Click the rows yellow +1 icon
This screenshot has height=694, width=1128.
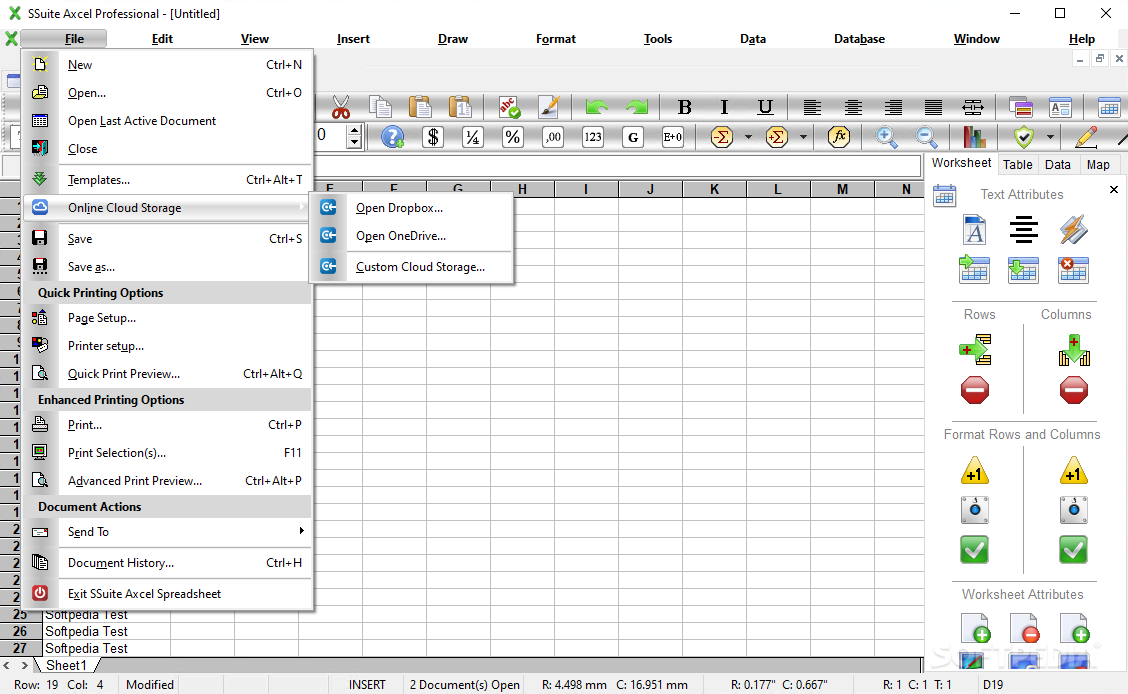point(975,470)
